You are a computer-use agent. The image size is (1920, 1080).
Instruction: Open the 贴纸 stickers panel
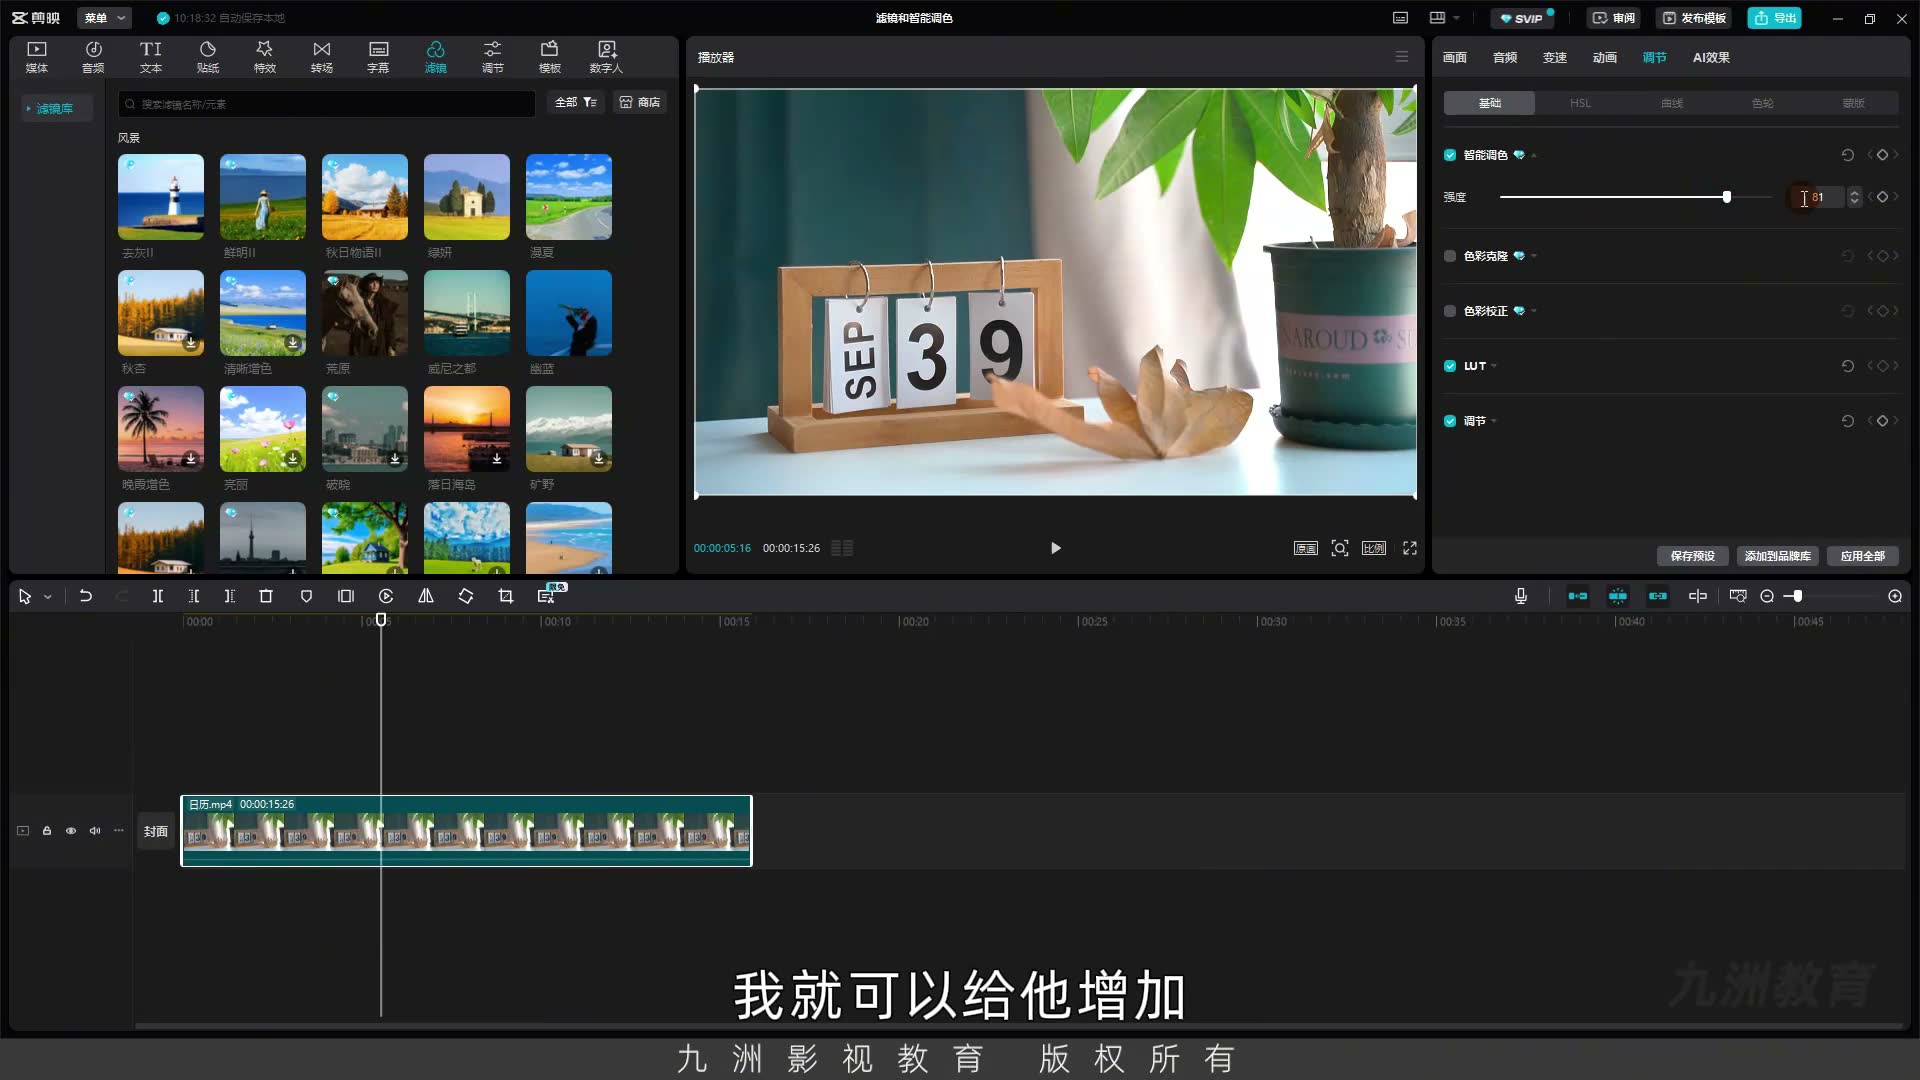click(x=208, y=57)
